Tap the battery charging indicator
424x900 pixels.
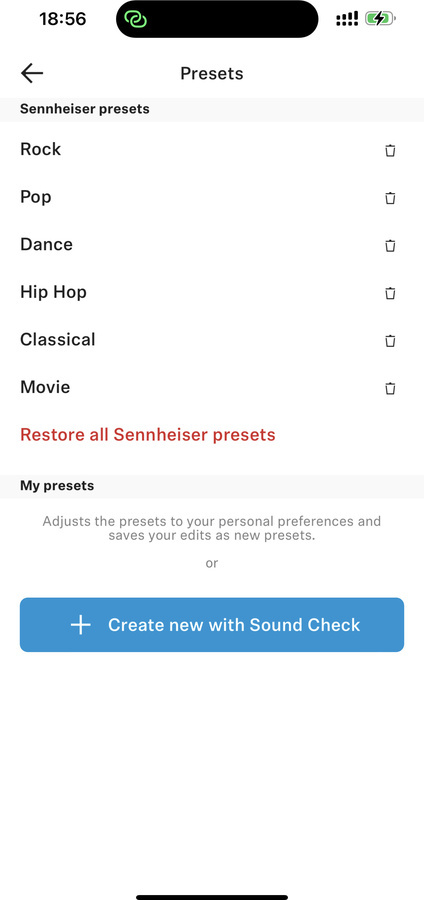click(380, 19)
